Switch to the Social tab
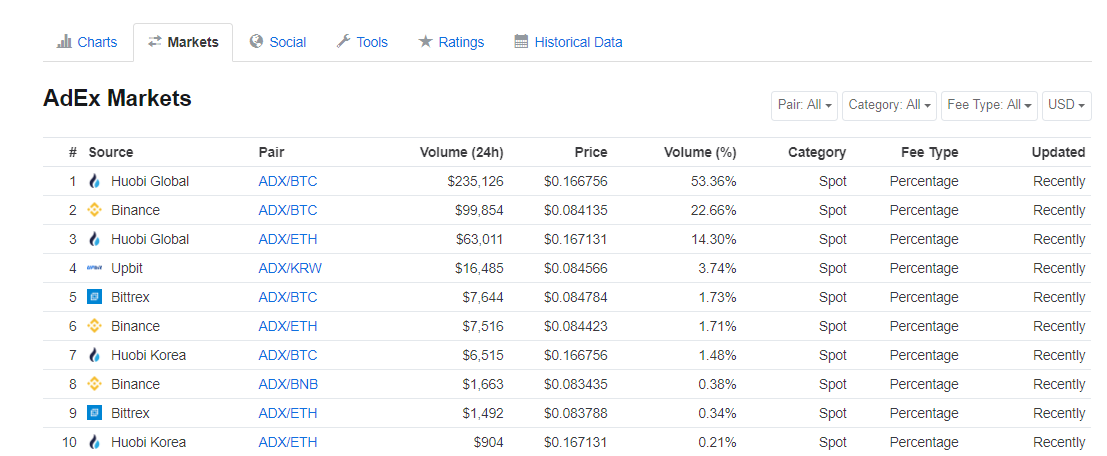Viewport: 1107px width, 456px height. click(x=278, y=42)
